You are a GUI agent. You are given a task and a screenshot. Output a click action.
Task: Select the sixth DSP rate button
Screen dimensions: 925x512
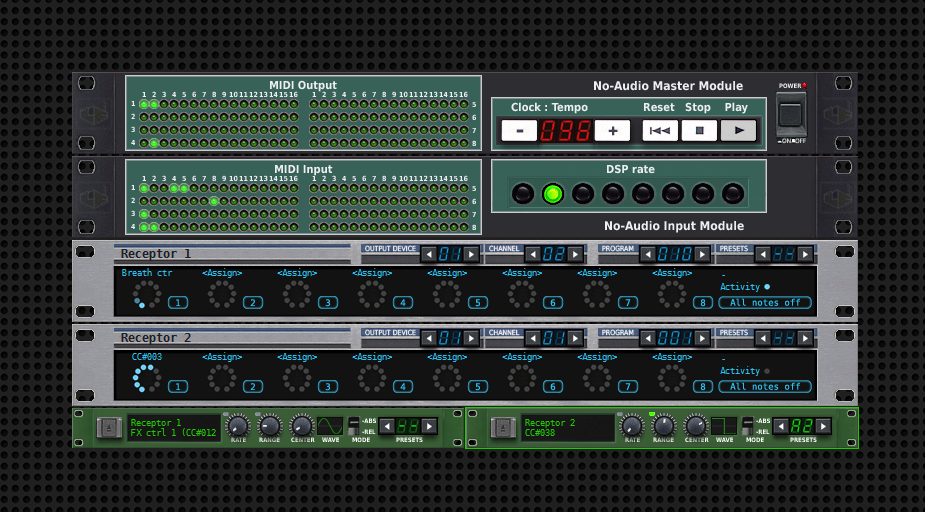coord(673,193)
